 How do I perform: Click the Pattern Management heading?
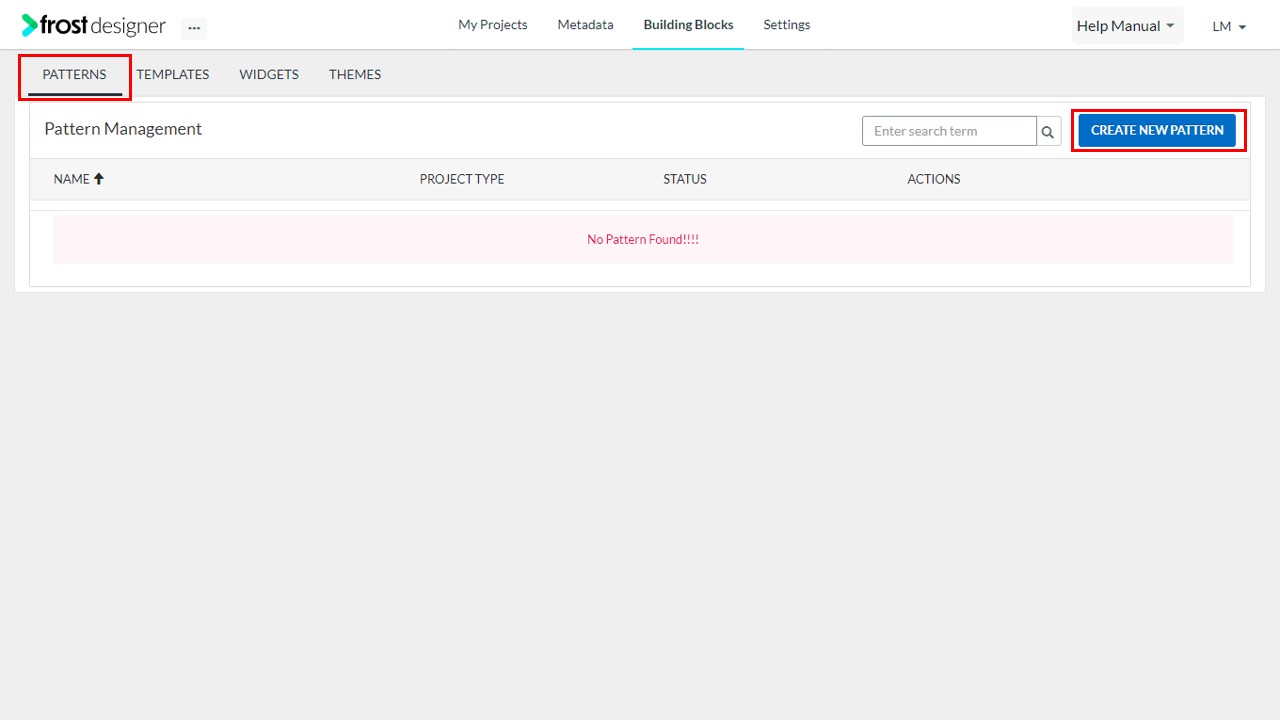(x=123, y=129)
